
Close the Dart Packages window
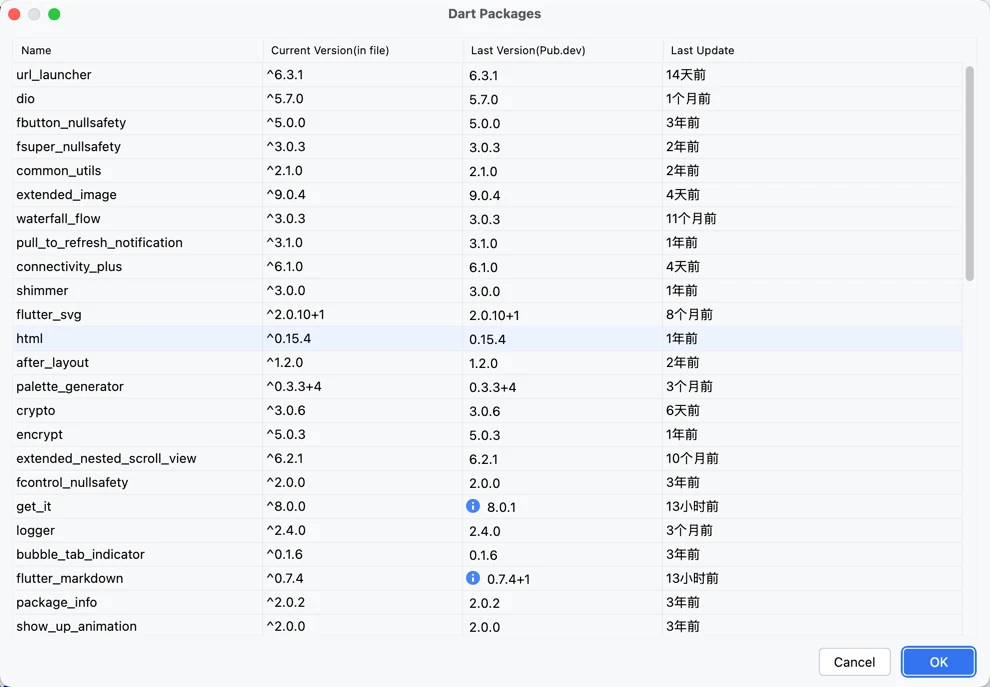[x=14, y=14]
